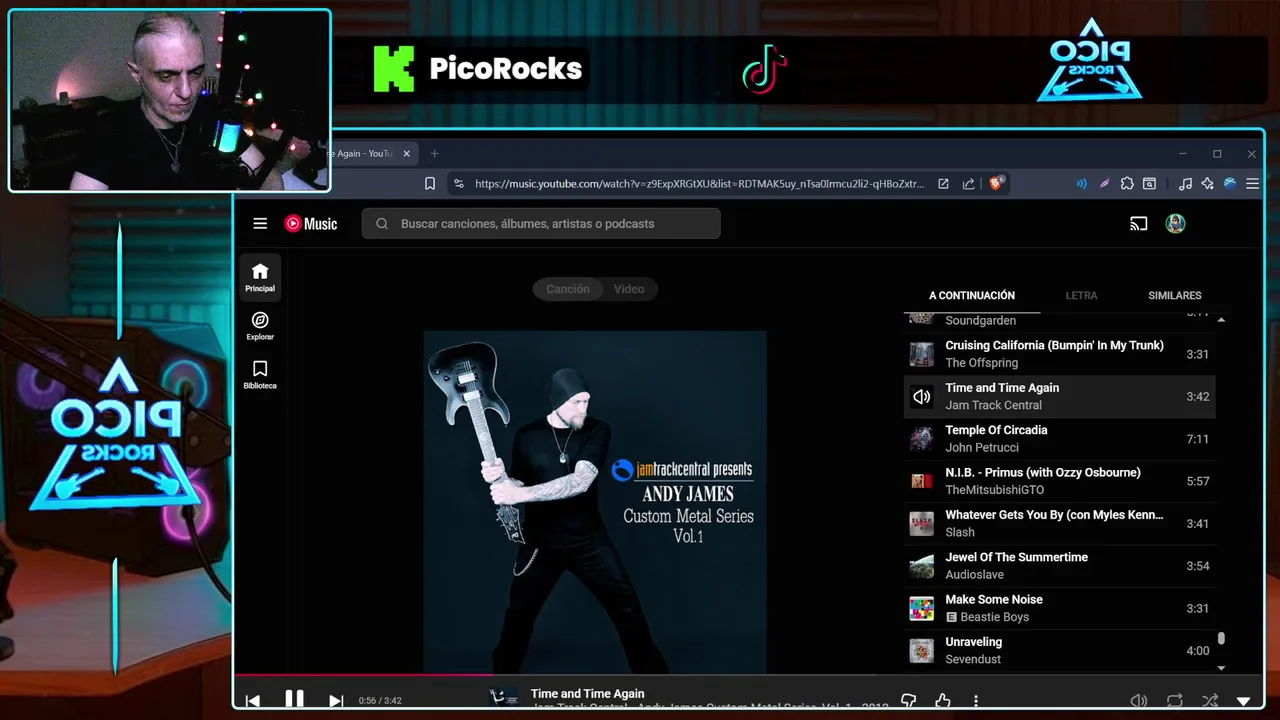Select Temple Of Circadia in queue

pyautogui.click(x=1060, y=439)
